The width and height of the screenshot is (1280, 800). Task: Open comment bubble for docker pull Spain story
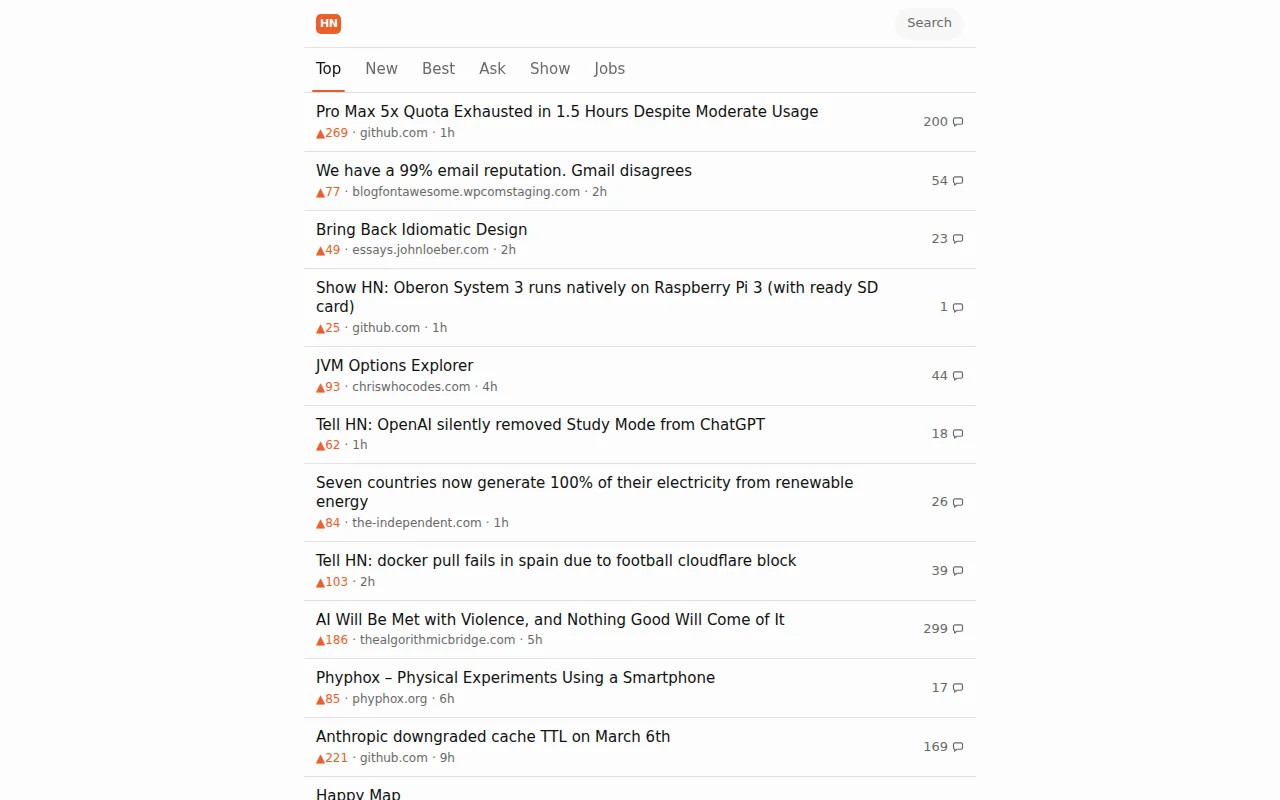tap(958, 571)
